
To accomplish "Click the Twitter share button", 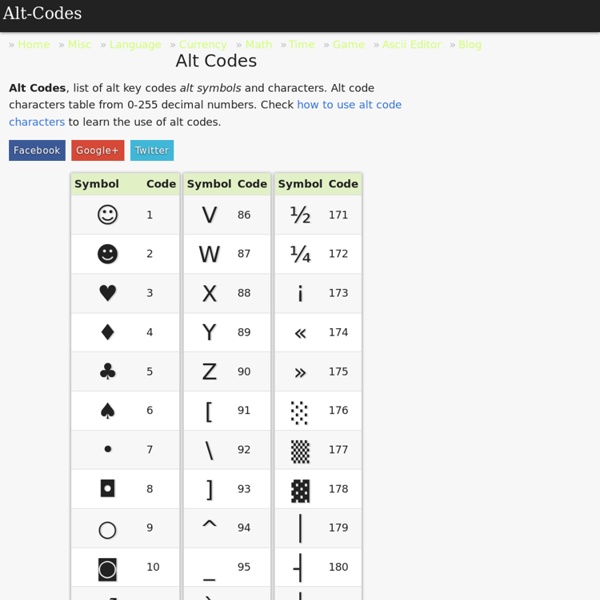I will point(152,150).
